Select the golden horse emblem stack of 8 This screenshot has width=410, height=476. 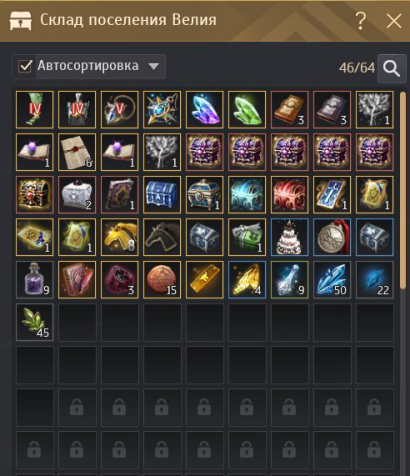click(119, 237)
